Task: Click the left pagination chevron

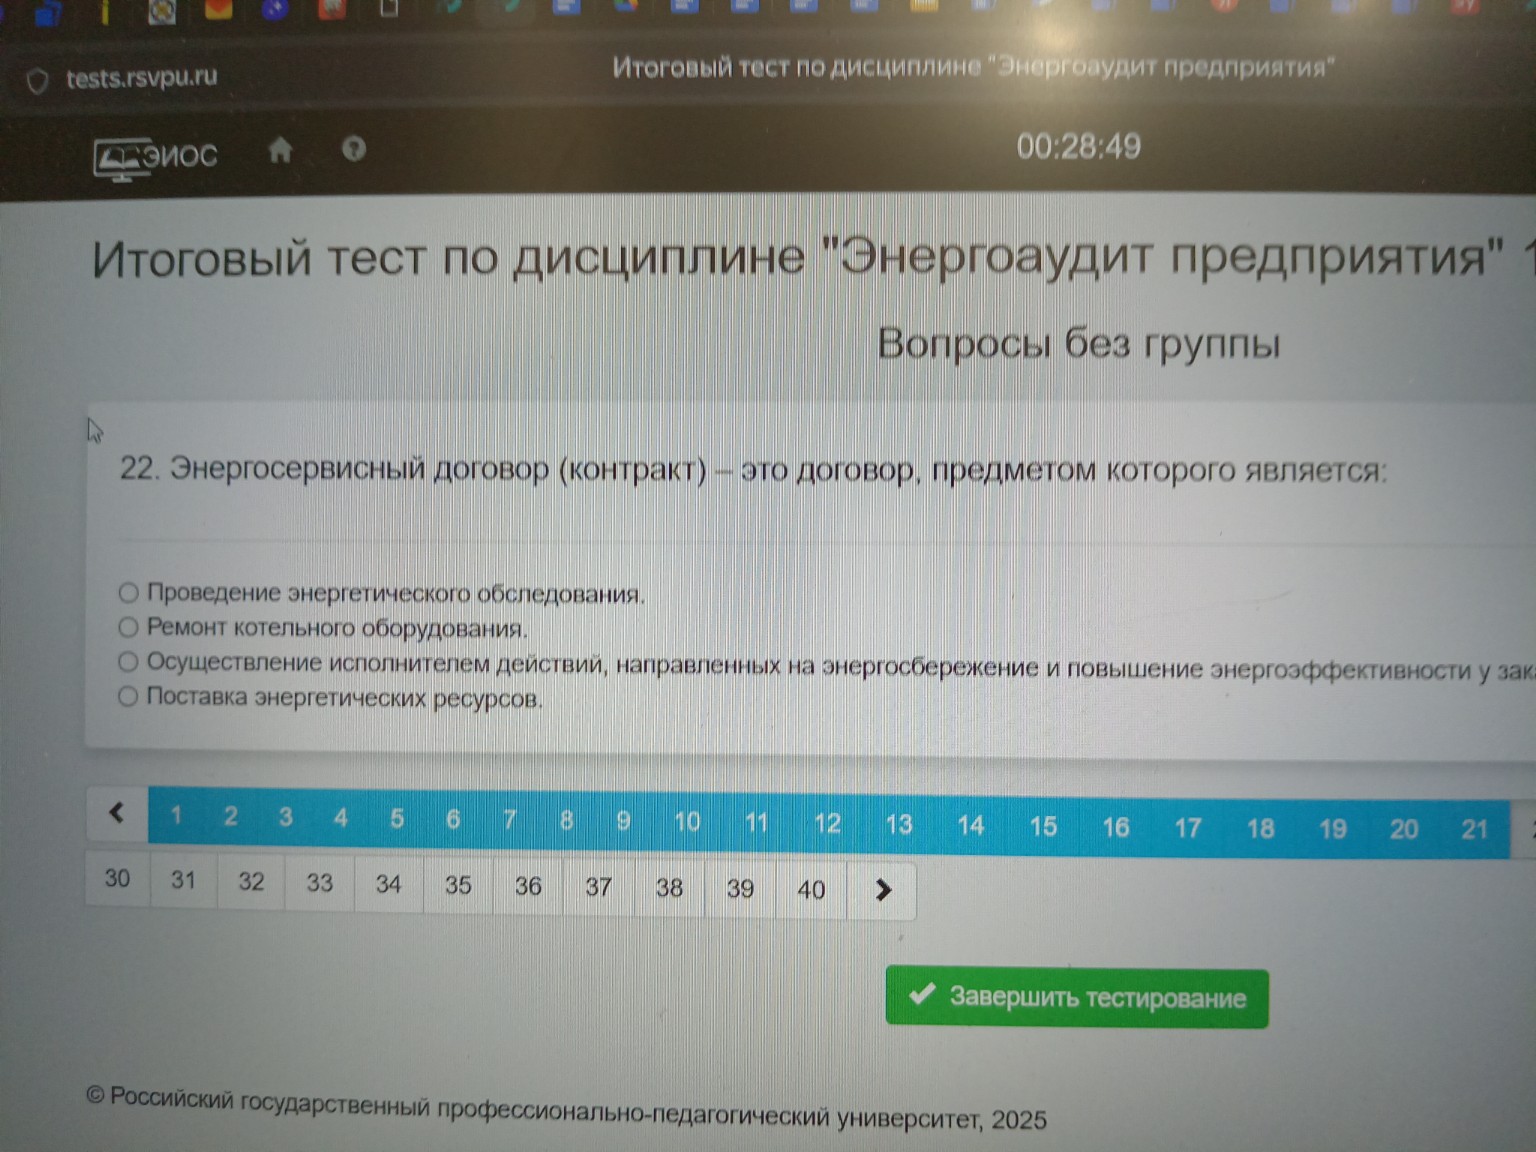Action: tap(116, 812)
